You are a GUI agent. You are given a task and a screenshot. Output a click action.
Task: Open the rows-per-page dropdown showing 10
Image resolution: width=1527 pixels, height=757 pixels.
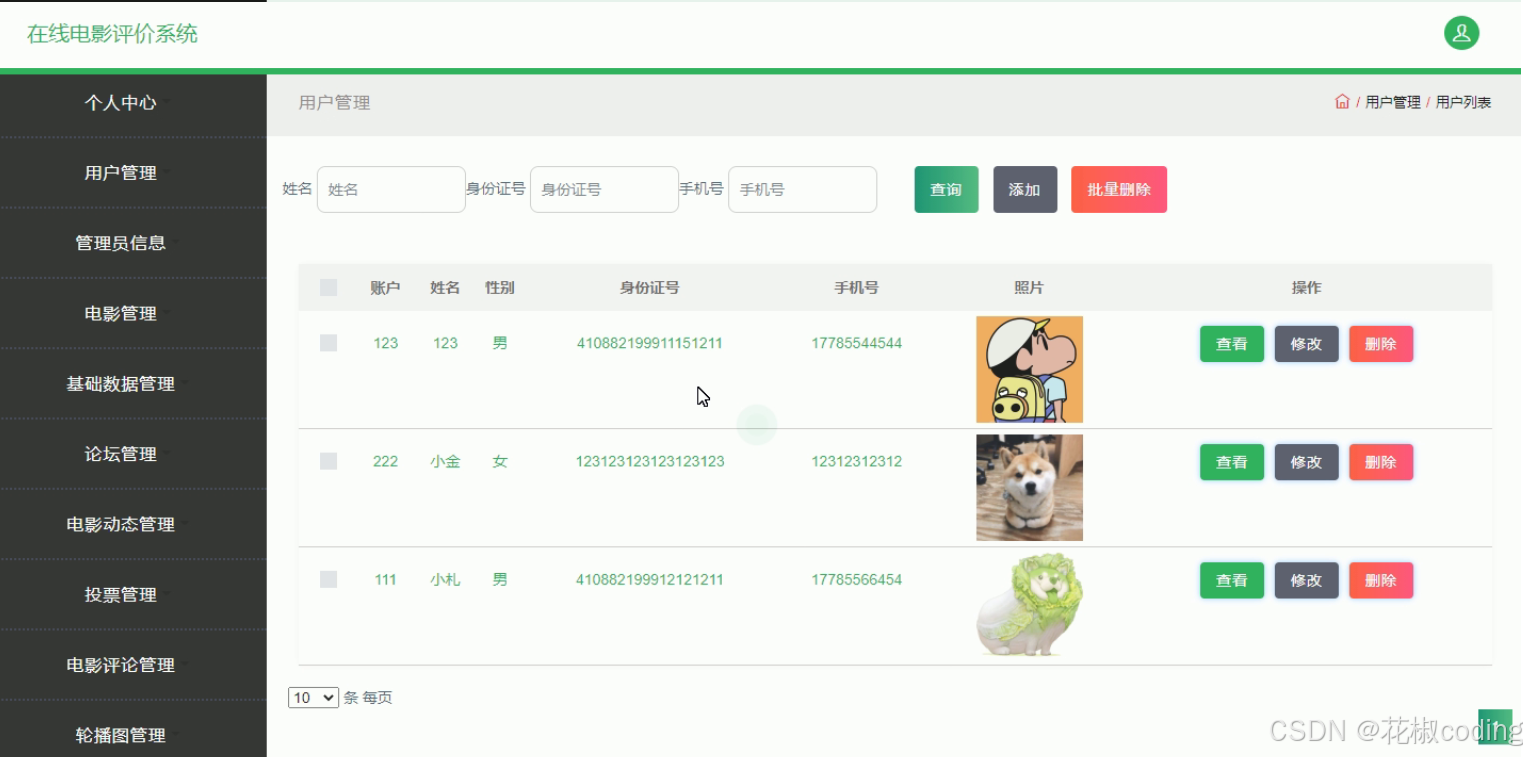pyautogui.click(x=313, y=698)
